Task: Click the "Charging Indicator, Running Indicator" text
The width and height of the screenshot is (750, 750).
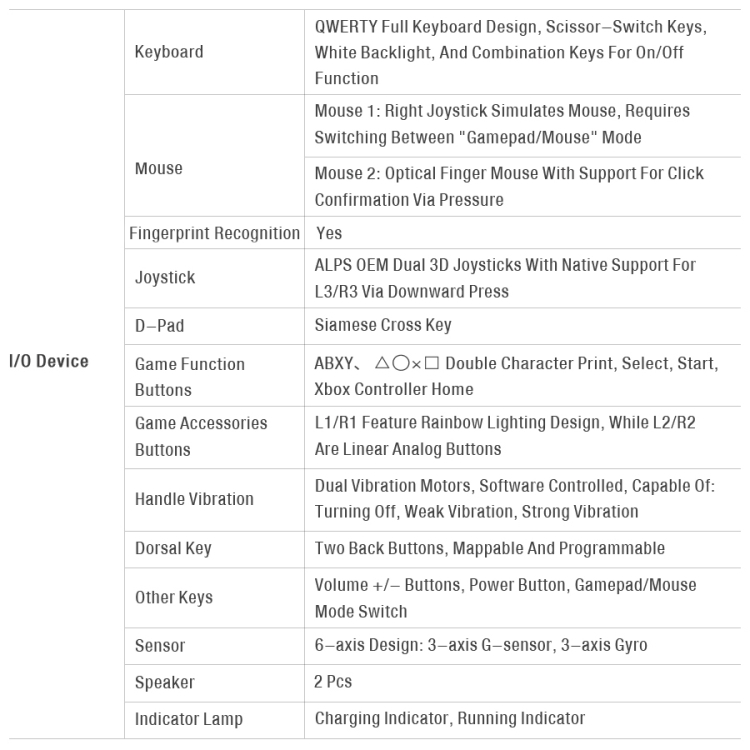Action: 450,718
